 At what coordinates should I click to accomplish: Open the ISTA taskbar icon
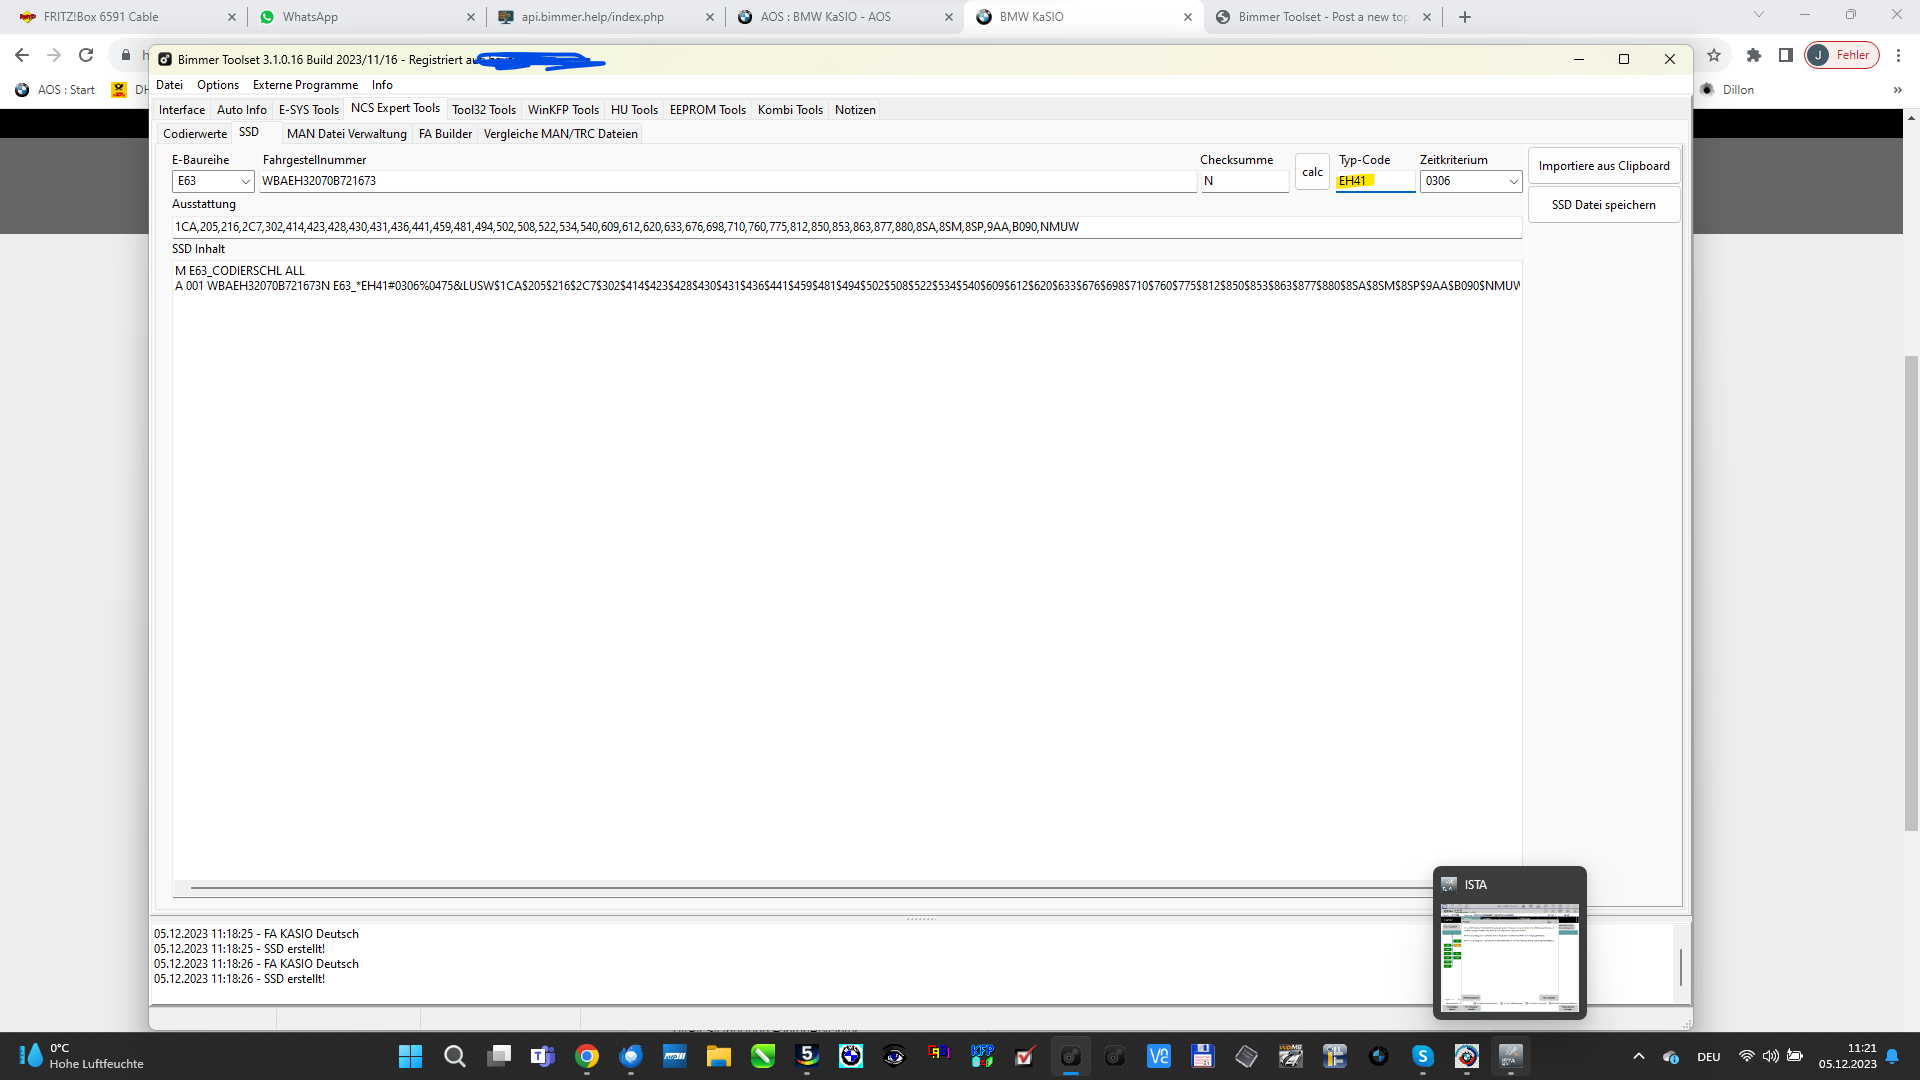pos(1510,1056)
